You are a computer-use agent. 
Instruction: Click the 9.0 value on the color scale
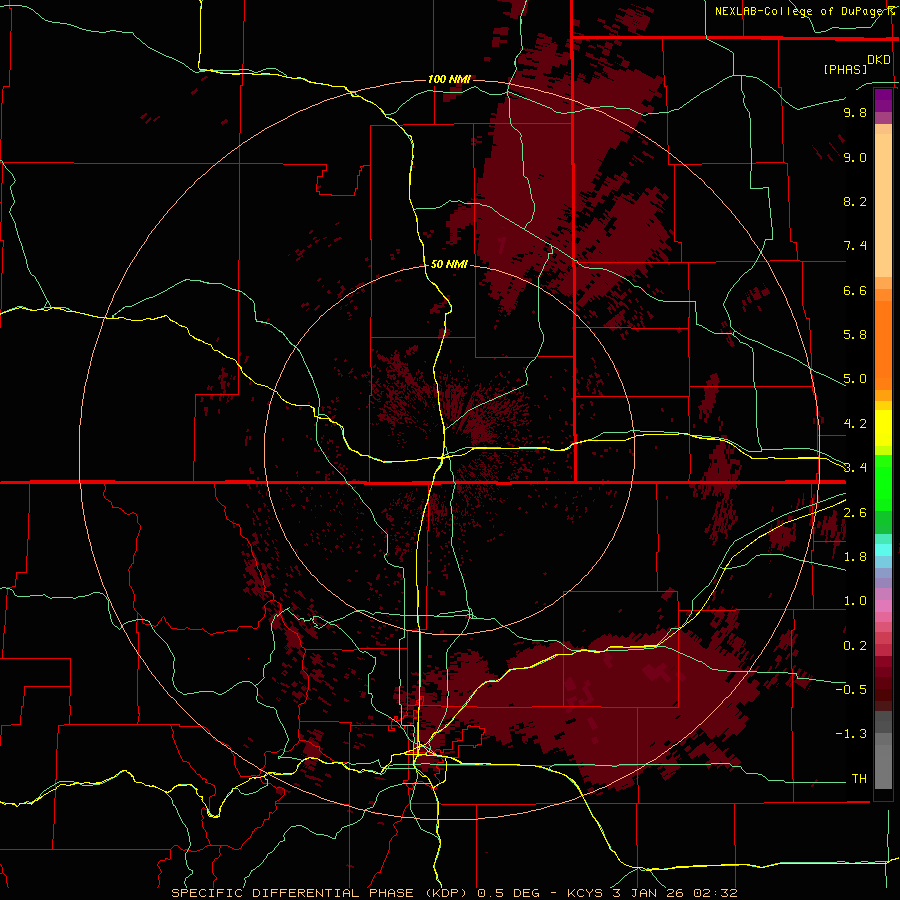click(855, 157)
